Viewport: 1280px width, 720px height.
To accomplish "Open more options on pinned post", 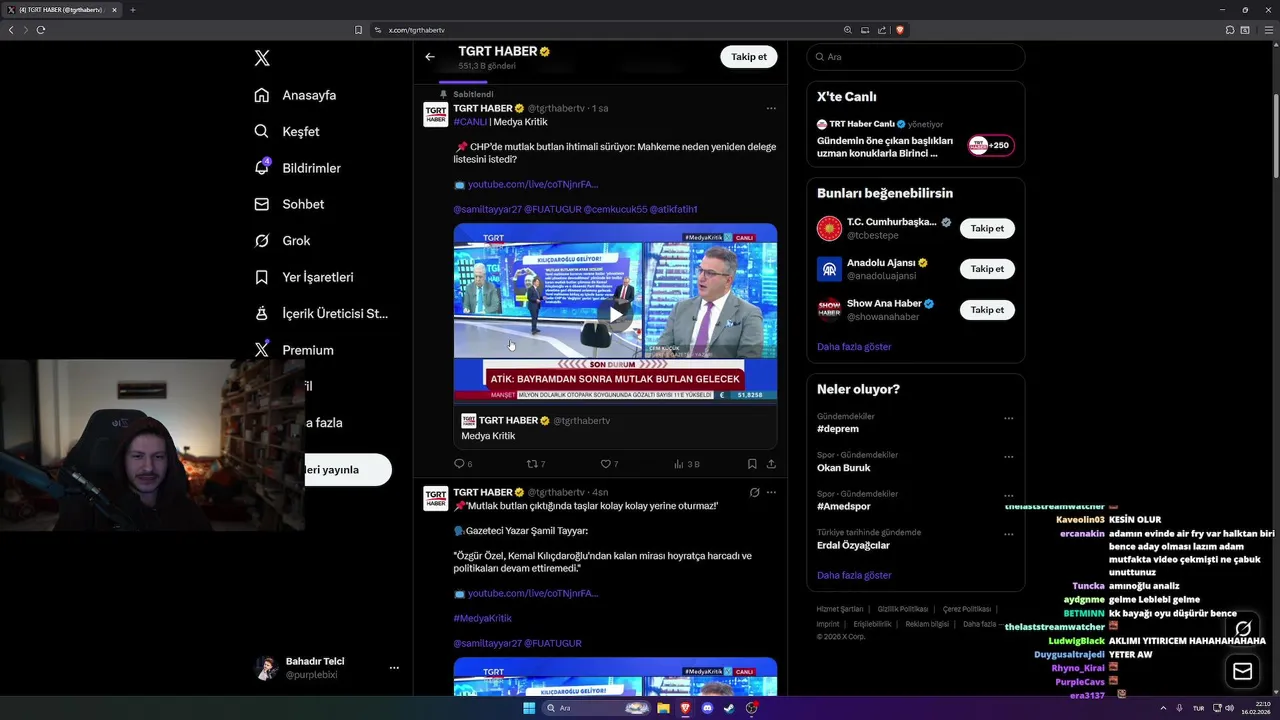I will (x=771, y=108).
